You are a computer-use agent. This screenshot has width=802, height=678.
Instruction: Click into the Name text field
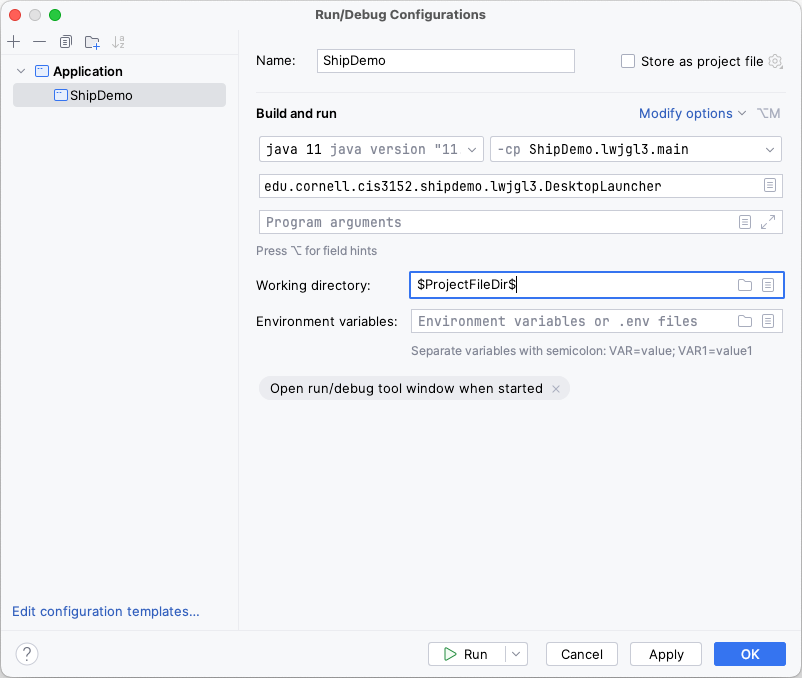445,61
